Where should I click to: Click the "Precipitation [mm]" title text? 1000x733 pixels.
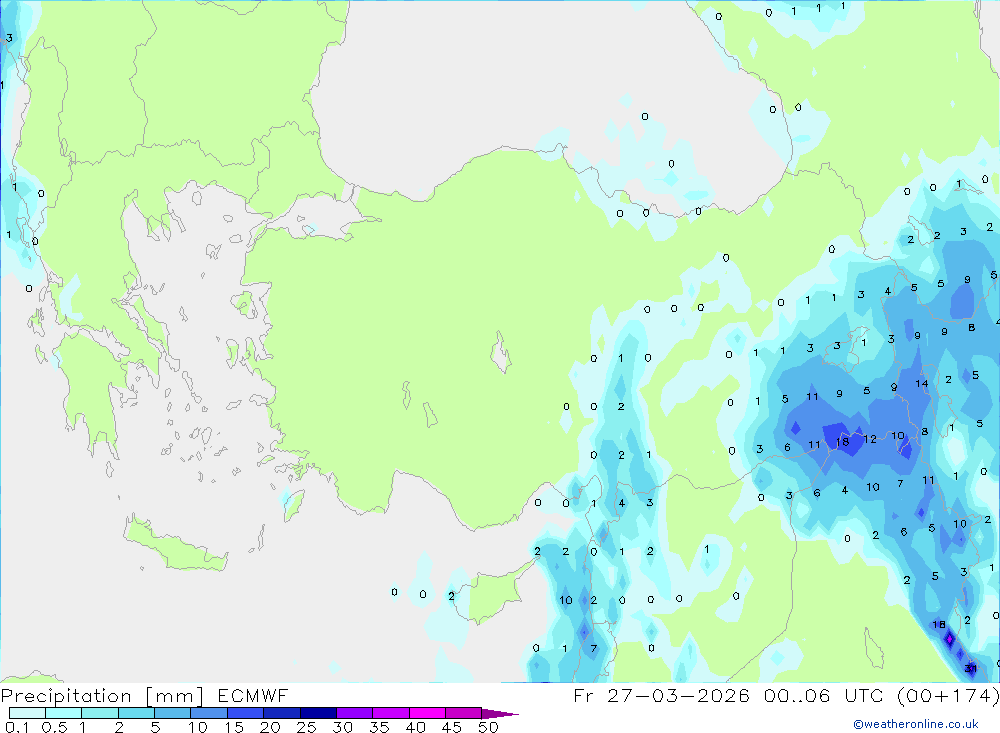click(103, 695)
